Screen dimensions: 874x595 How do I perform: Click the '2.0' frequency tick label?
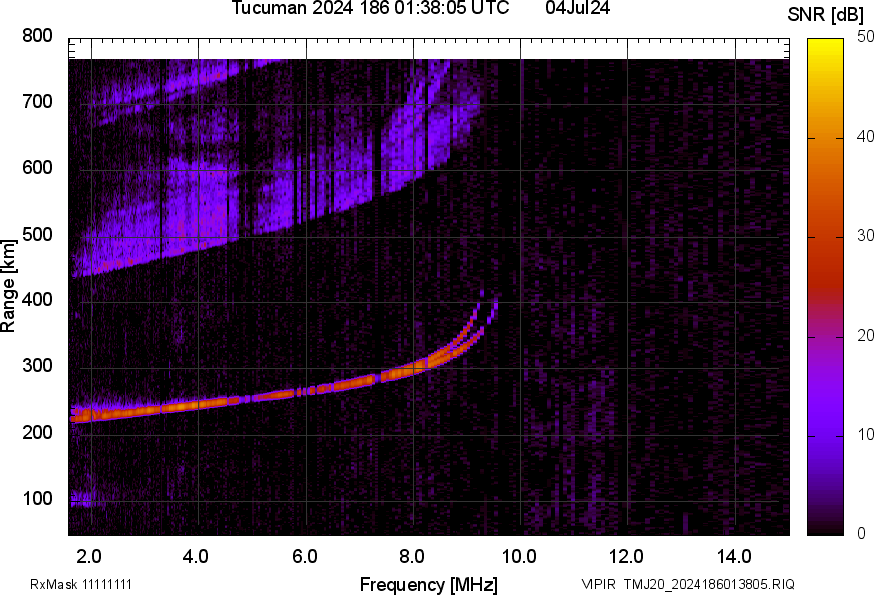(89, 557)
